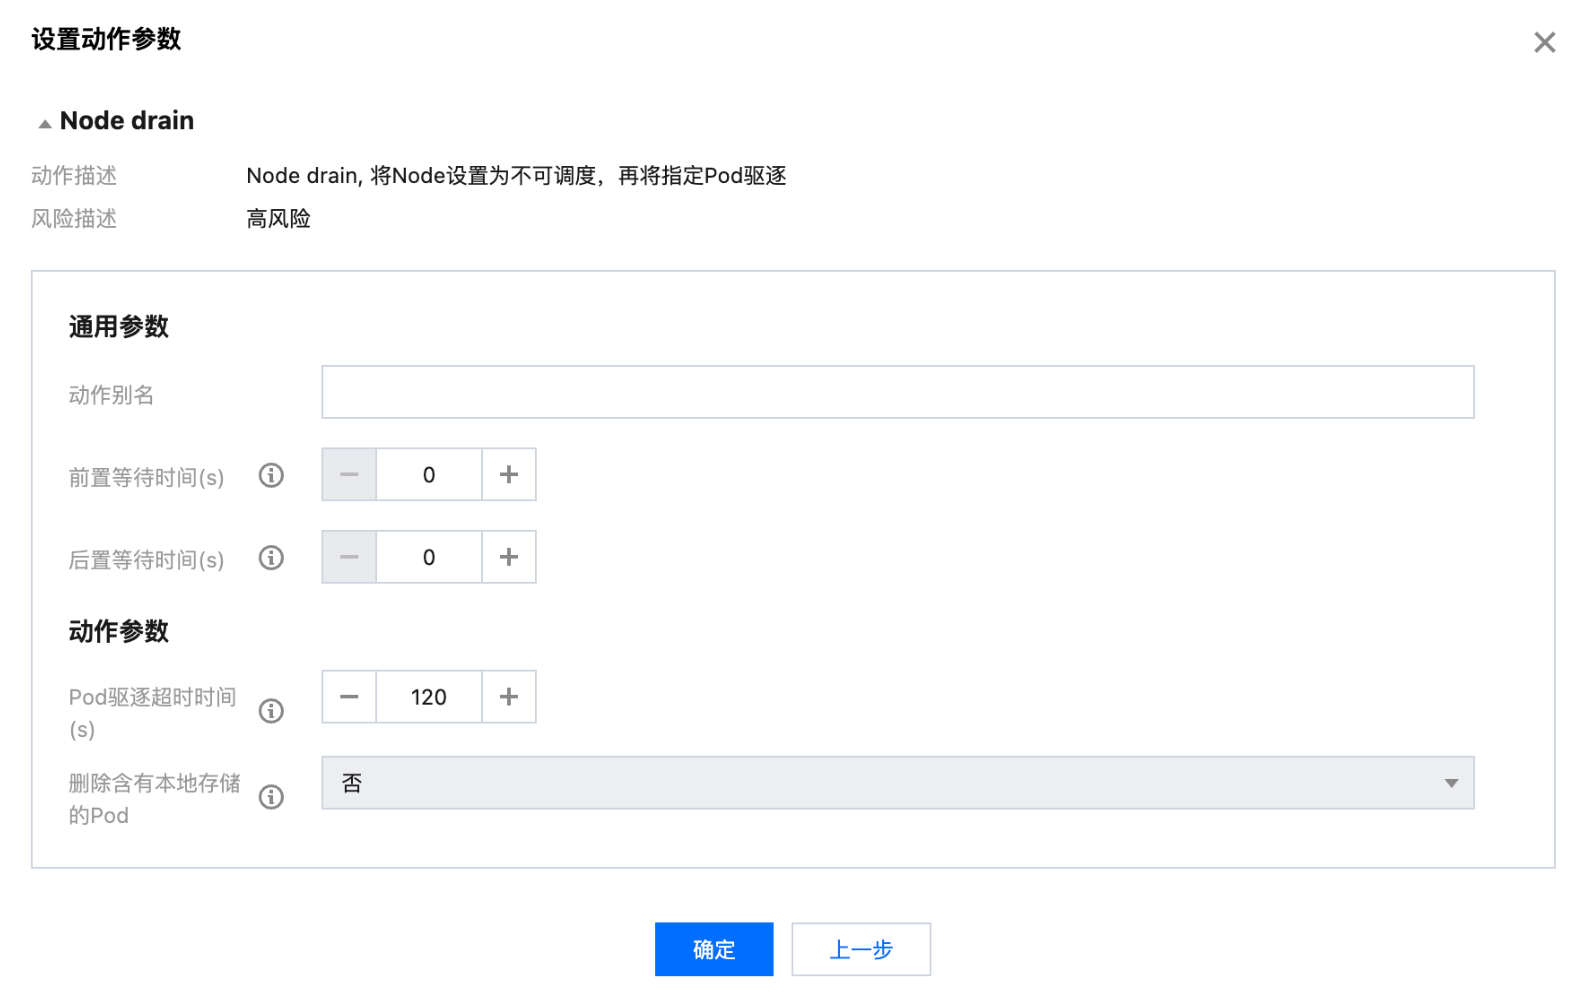Decrease 前置等待时间 with minus button
Viewport: 1575px width, 993px height.
point(349,475)
